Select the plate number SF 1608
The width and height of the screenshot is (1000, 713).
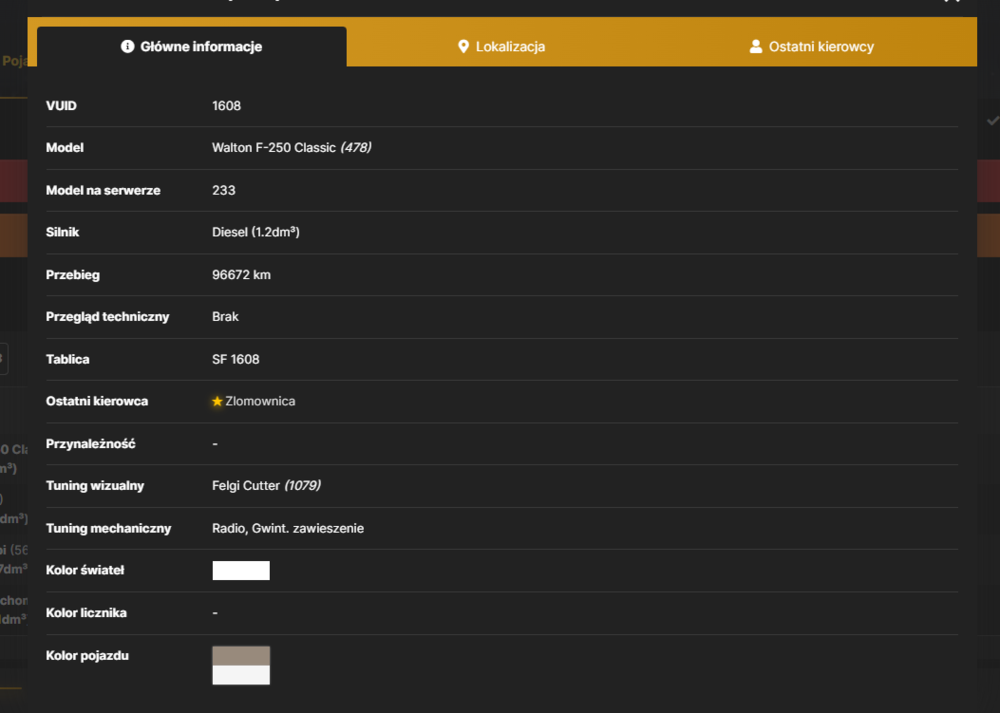pos(236,359)
